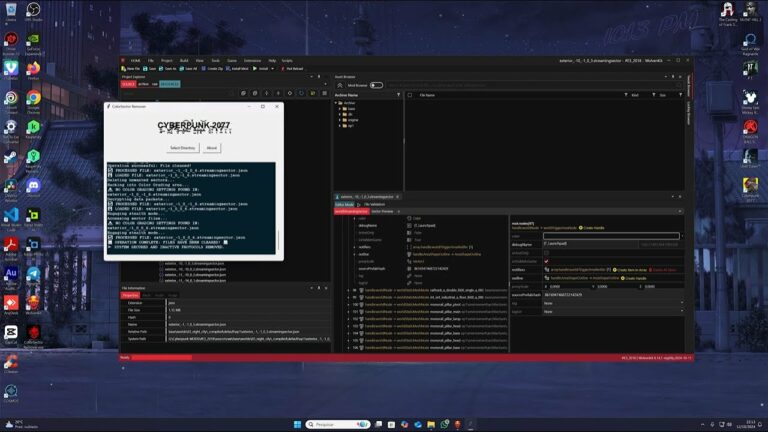Viewport: 768px width, 432px height.
Task: Click the Create Zip toolbar button
Action: [x=212, y=69]
